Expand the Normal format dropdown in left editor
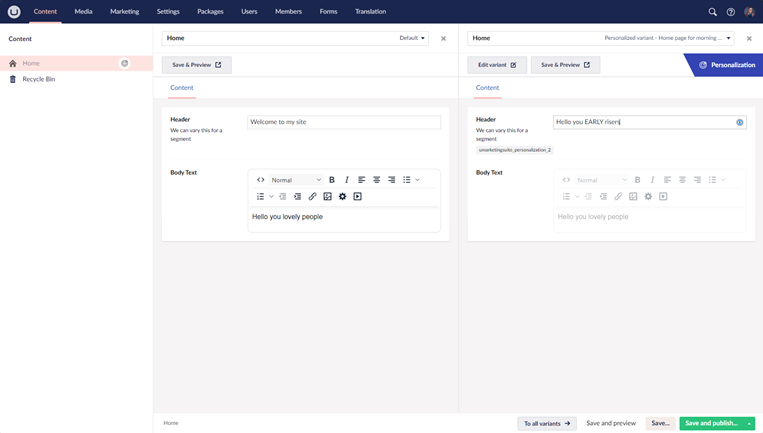 click(296, 180)
